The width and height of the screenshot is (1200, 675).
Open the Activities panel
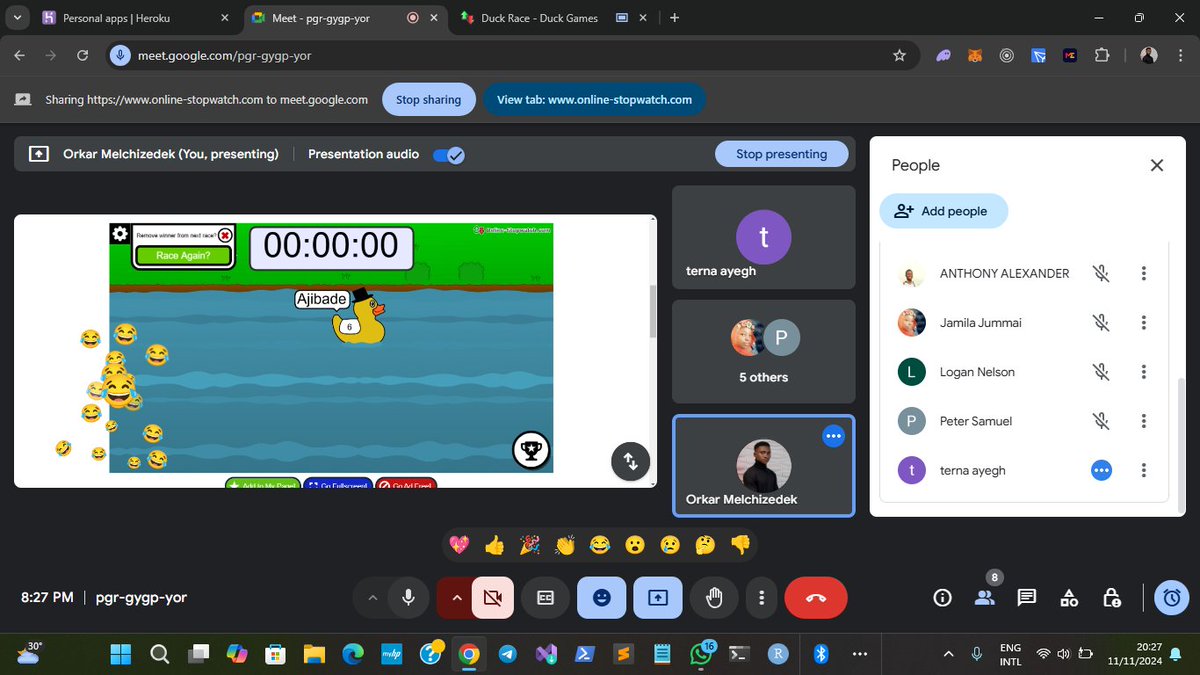click(1069, 598)
